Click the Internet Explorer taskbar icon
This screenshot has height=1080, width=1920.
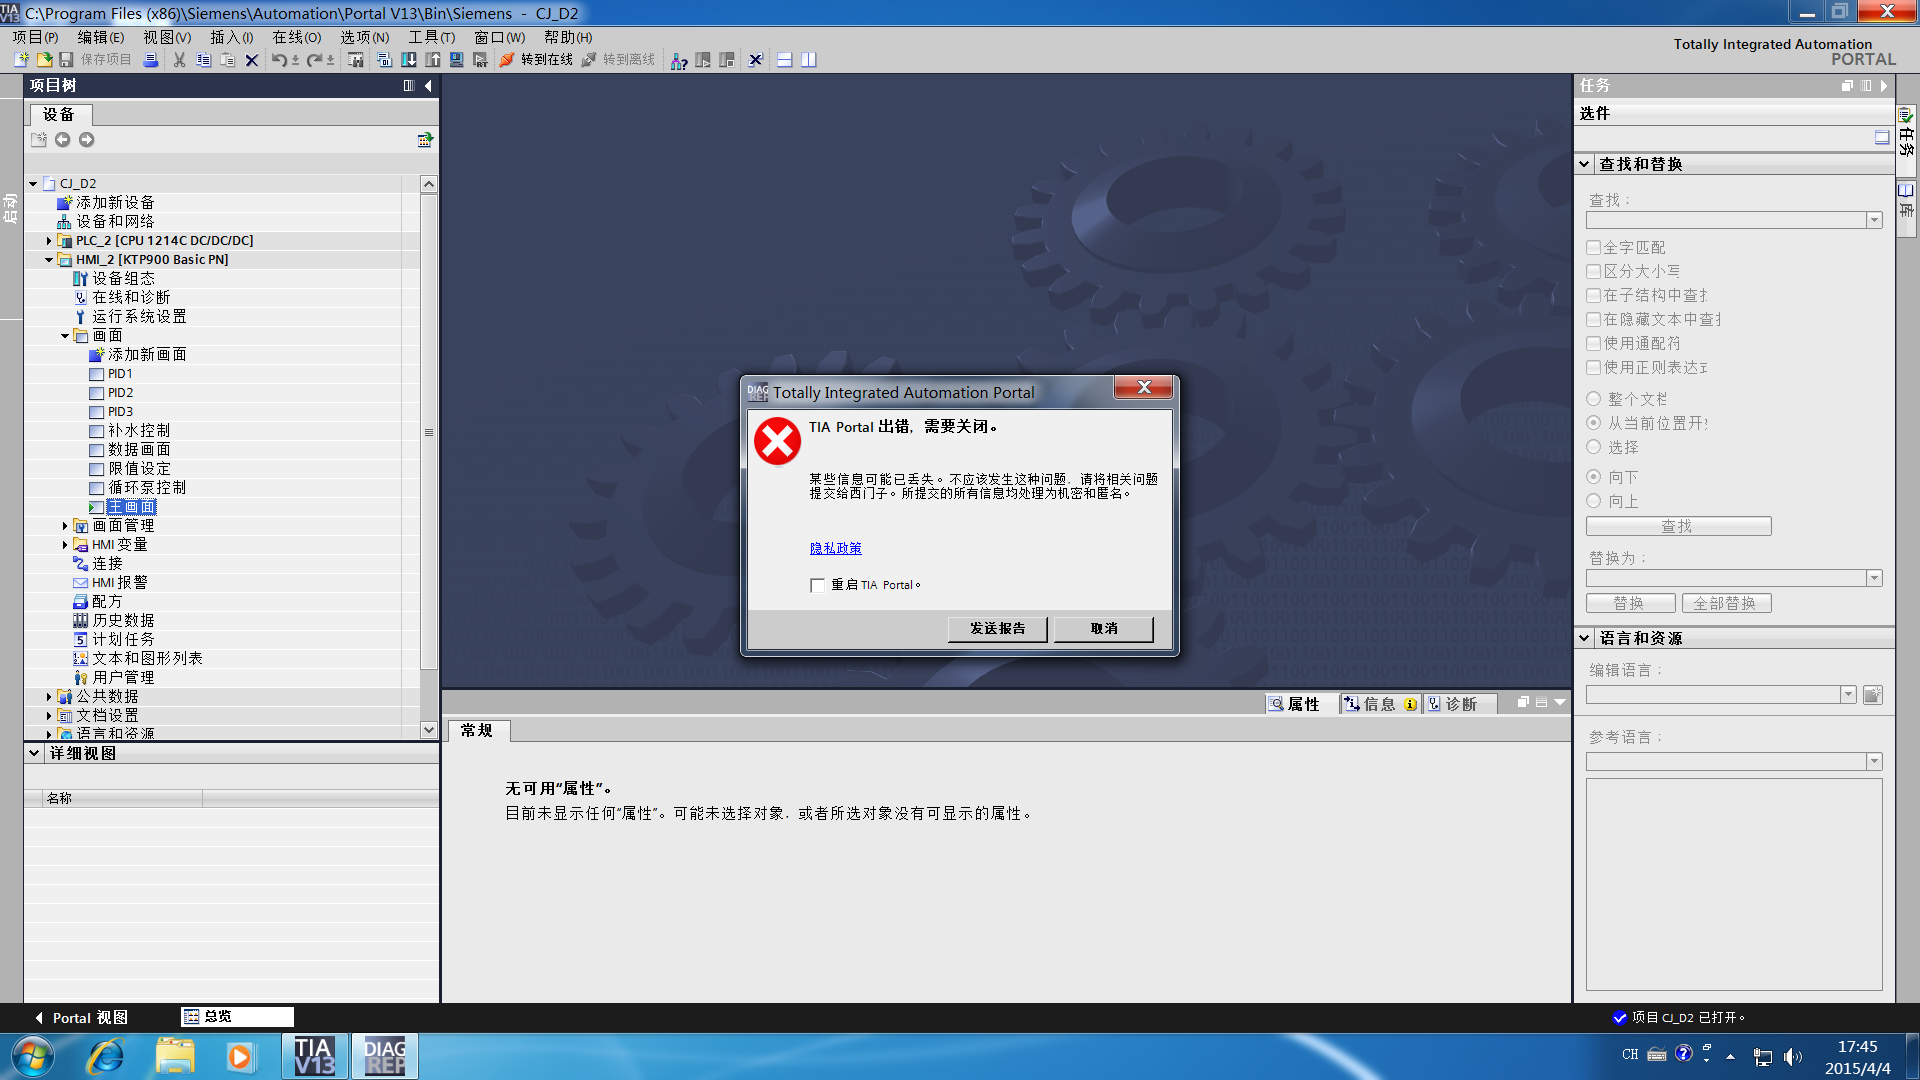tap(105, 1056)
